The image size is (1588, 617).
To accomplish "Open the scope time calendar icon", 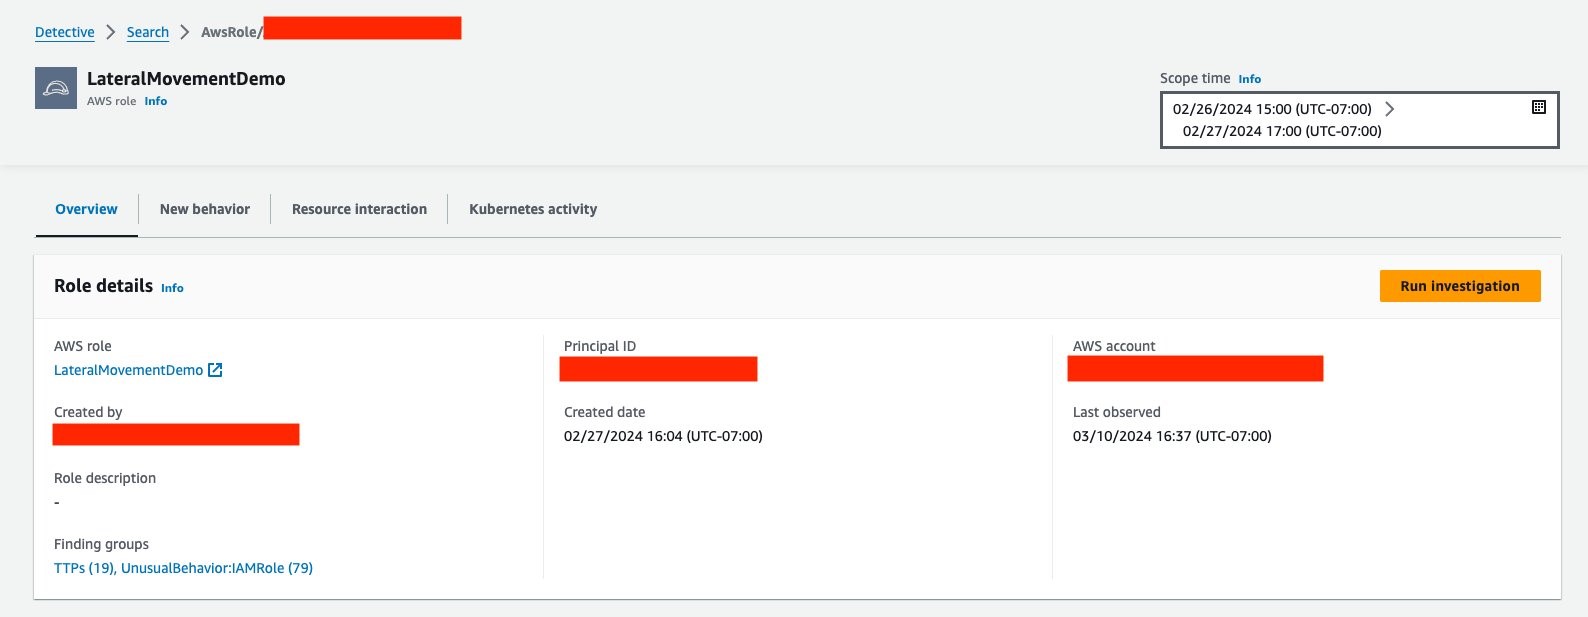I will [x=1539, y=107].
